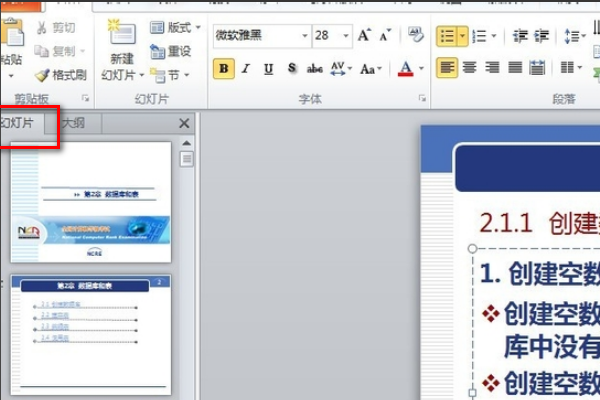Select Justify text alignment
The height and width of the screenshot is (400, 600).
[515, 68]
